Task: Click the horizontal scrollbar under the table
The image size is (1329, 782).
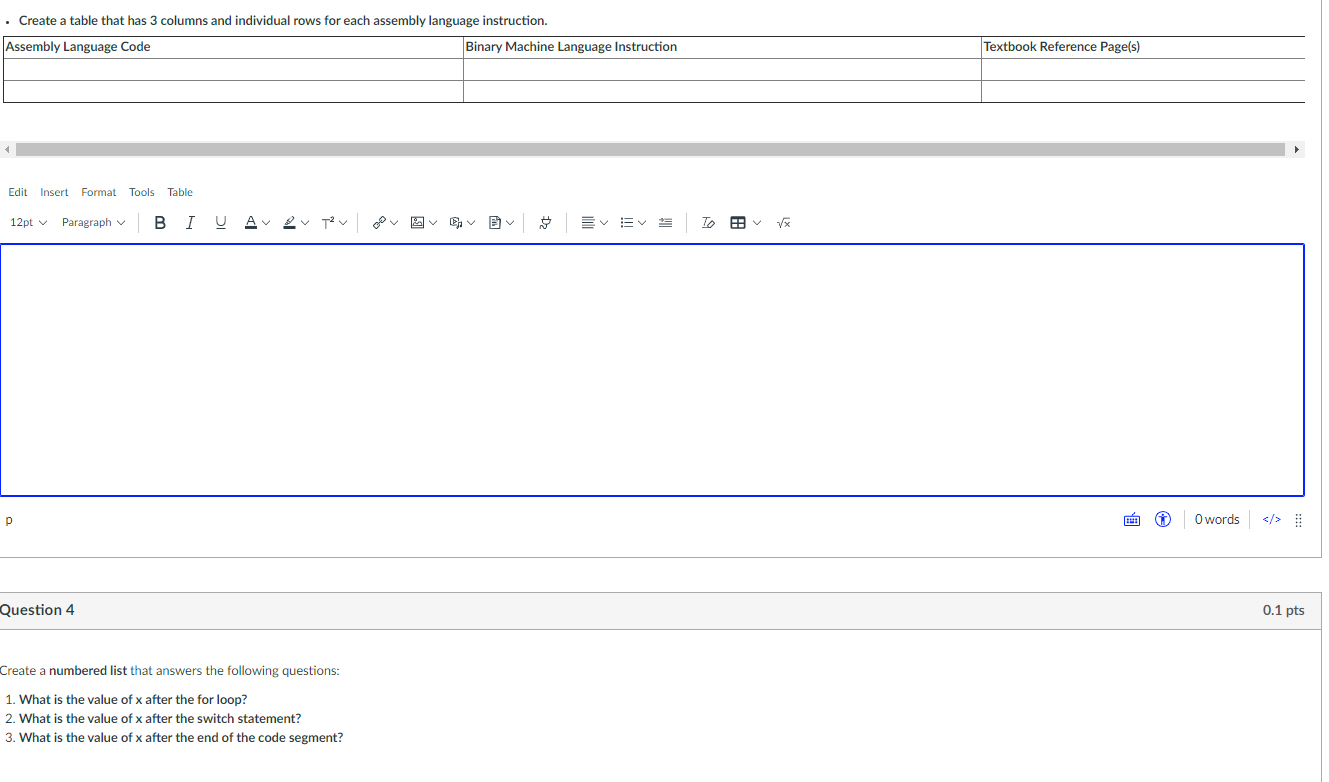Action: tap(649, 149)
